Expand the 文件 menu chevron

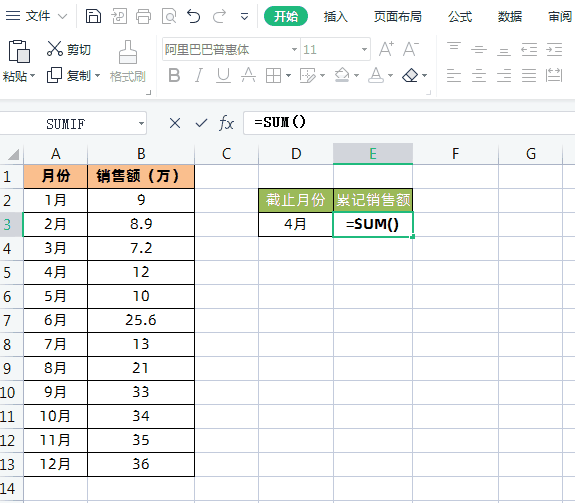point(63,16)
